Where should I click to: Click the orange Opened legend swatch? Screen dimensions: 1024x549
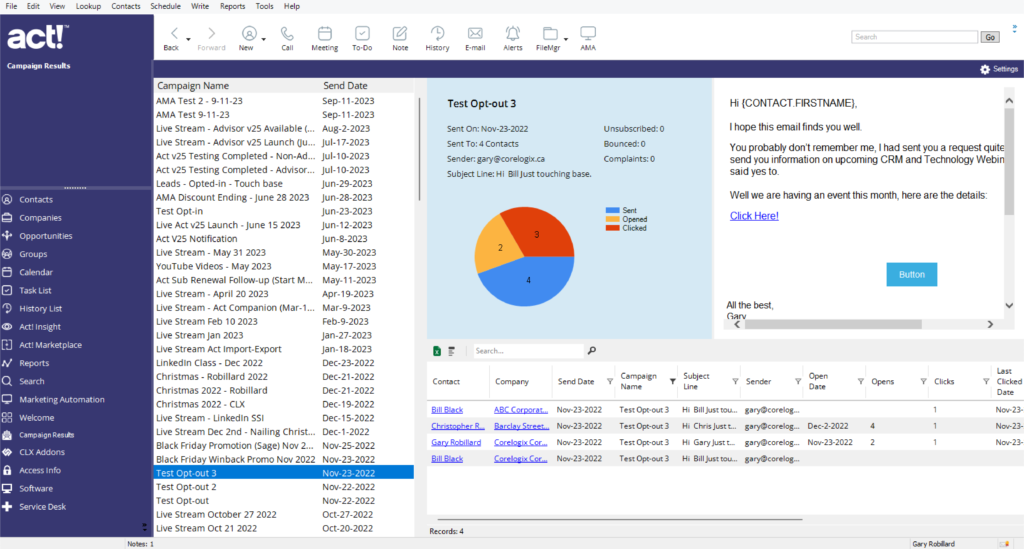coord(612,219)
